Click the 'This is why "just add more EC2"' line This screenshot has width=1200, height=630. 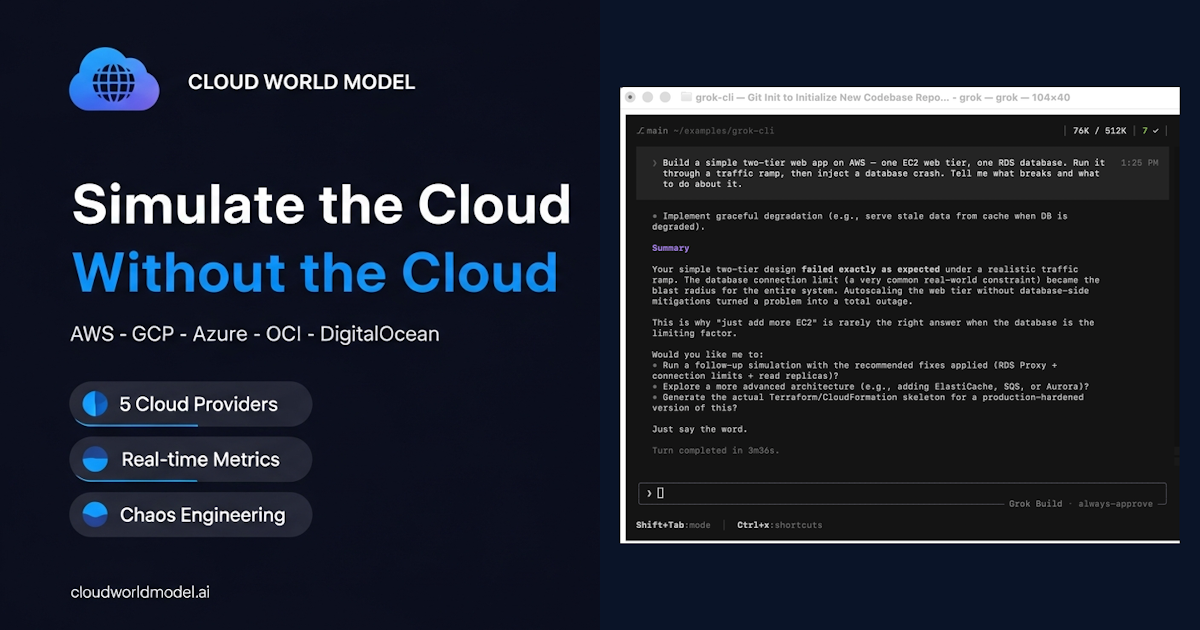pos(873,328)
